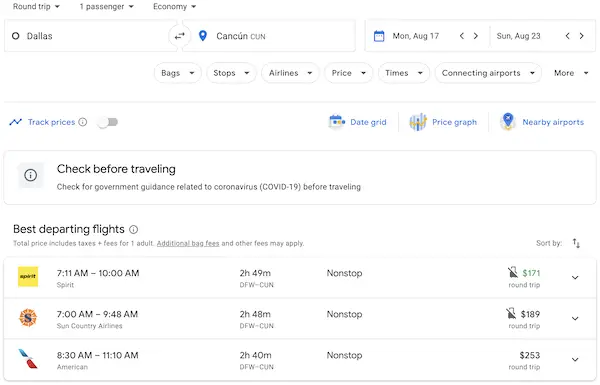The image size is (600, 385).
Task: Swap origin and destination cities
Action: pyautogui.click(x=179, y=36)
